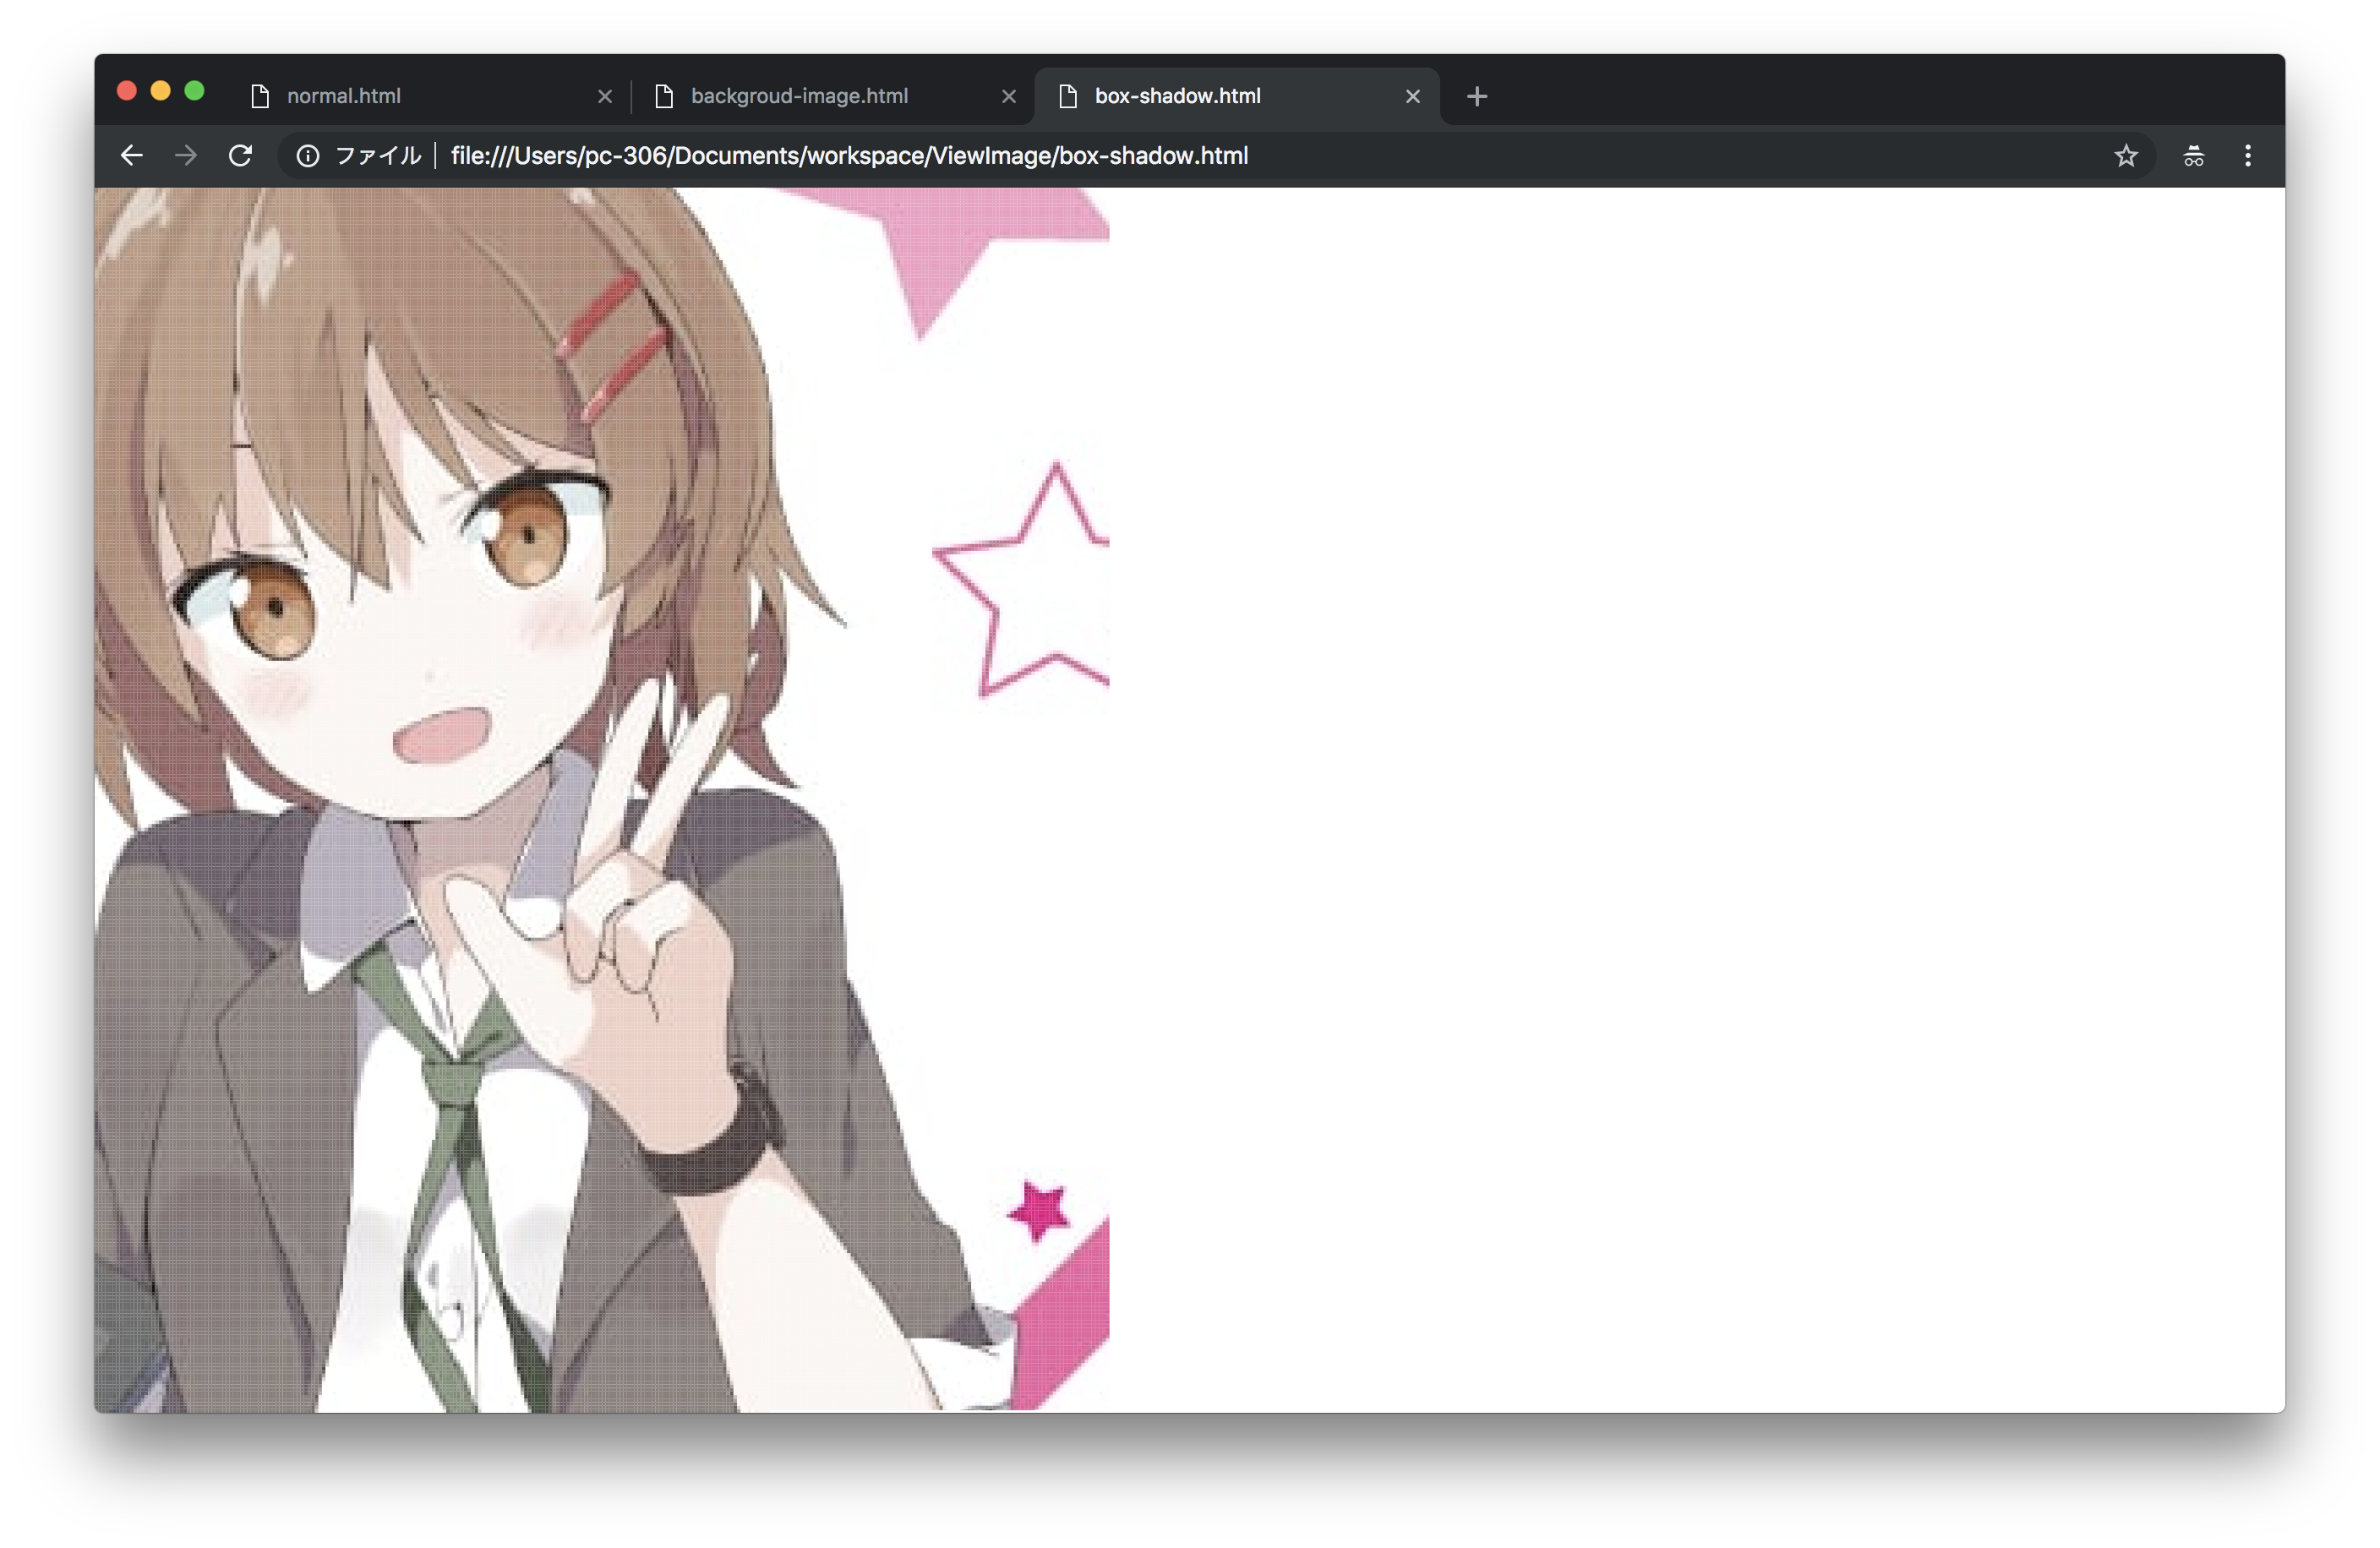The height and width of the screenshot is (1548, 2380).
Task: Reload the current page
Action: pos(240,155)
